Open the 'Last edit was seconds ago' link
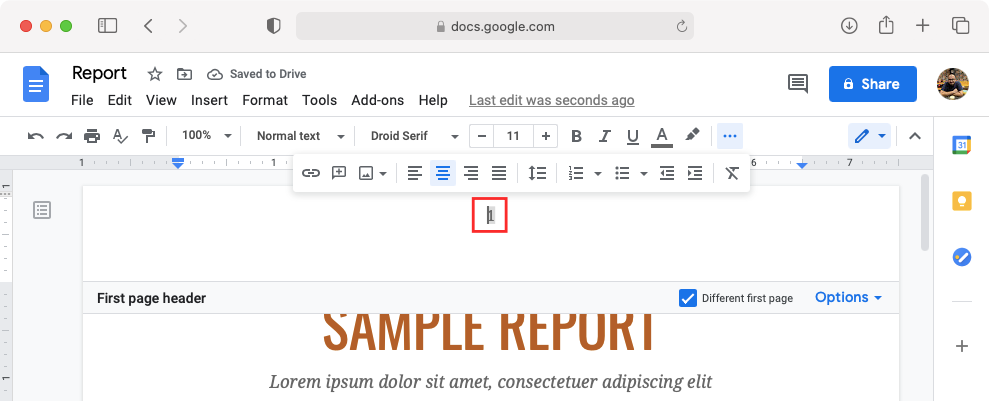989x401 pixels. tap(551, 100)
